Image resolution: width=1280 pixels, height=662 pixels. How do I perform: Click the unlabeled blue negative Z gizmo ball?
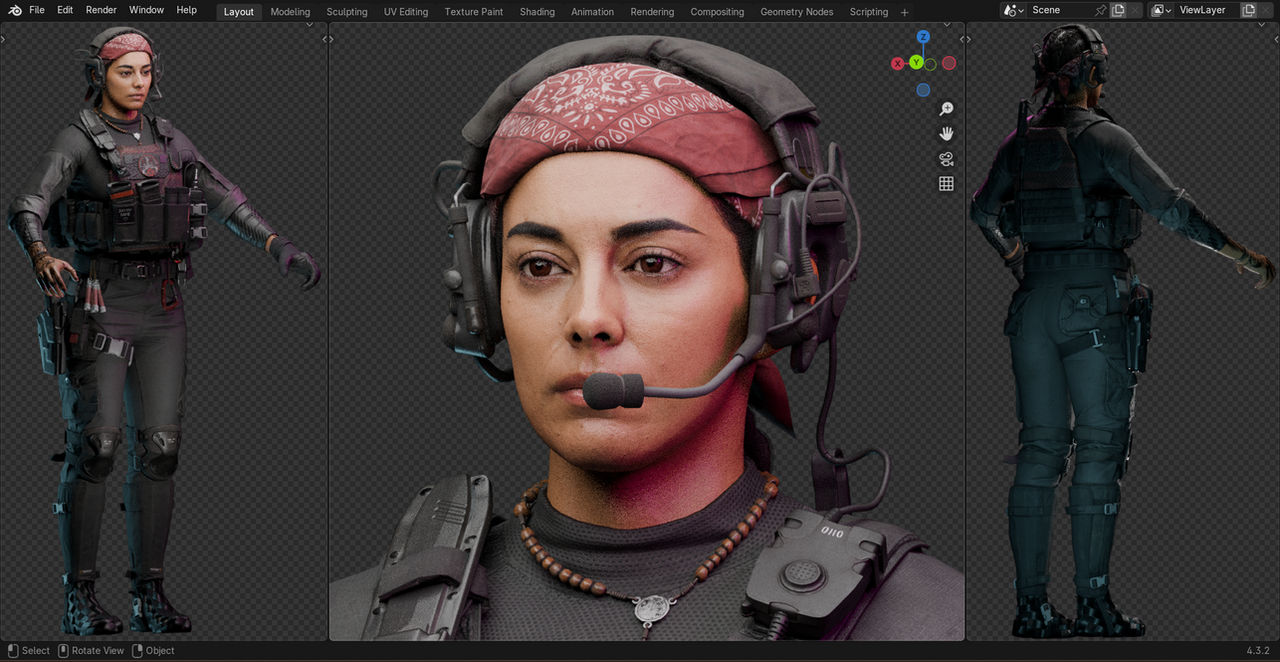point(923,90)
